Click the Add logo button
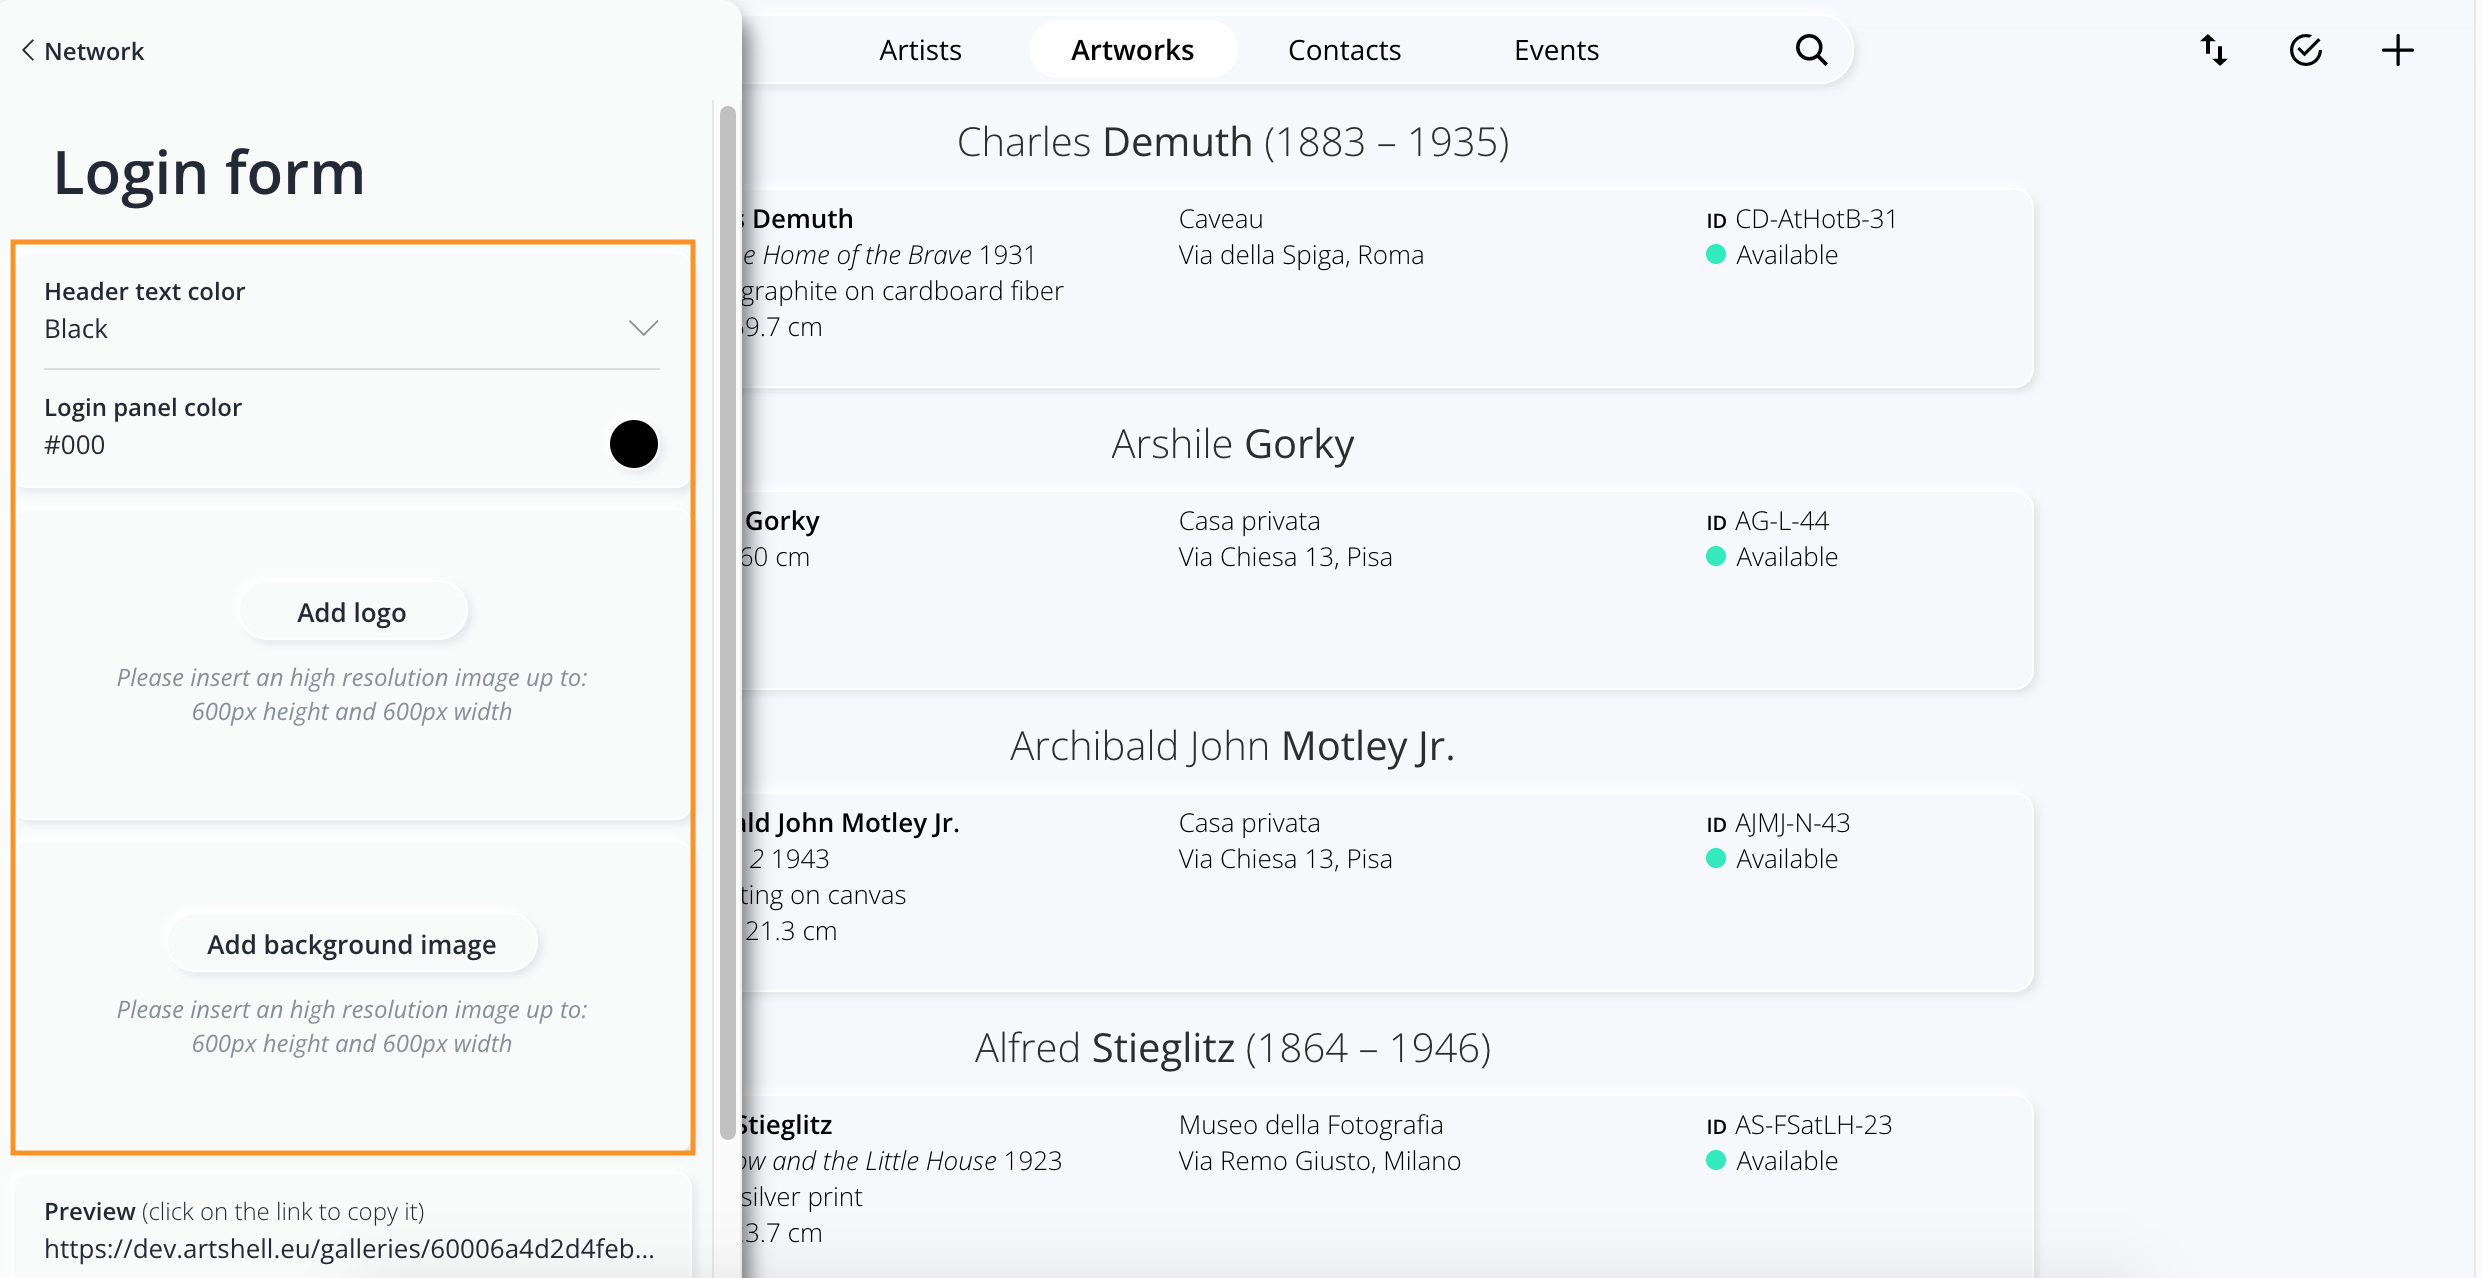Screen dimensions: 2482x1278 tap(352, 612)
